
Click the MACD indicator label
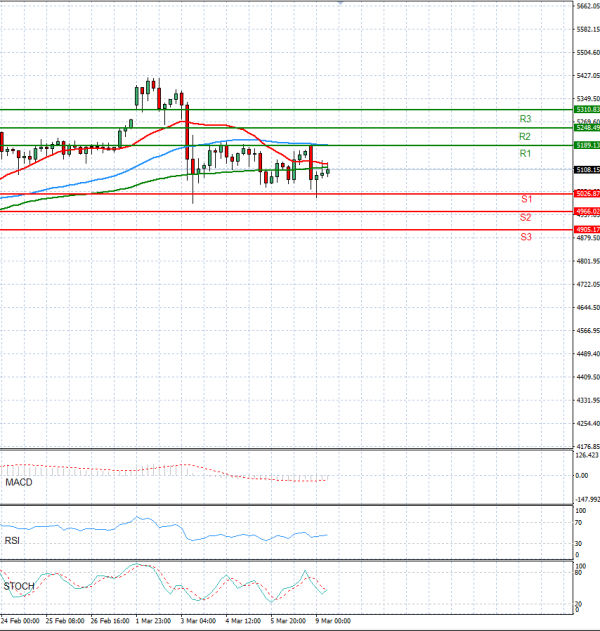(x=19, y=483)
